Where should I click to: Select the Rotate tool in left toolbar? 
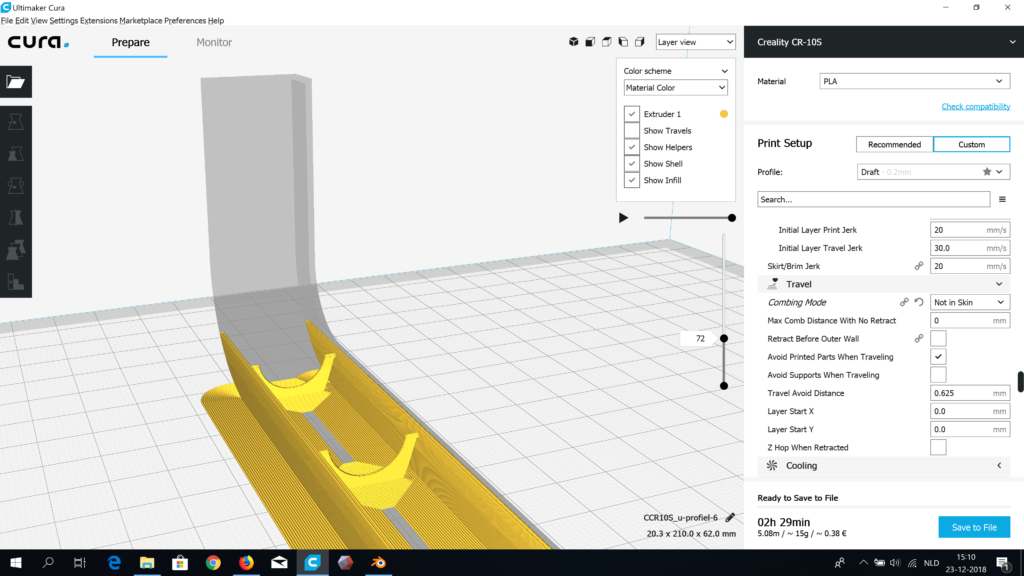click(16, 185)
